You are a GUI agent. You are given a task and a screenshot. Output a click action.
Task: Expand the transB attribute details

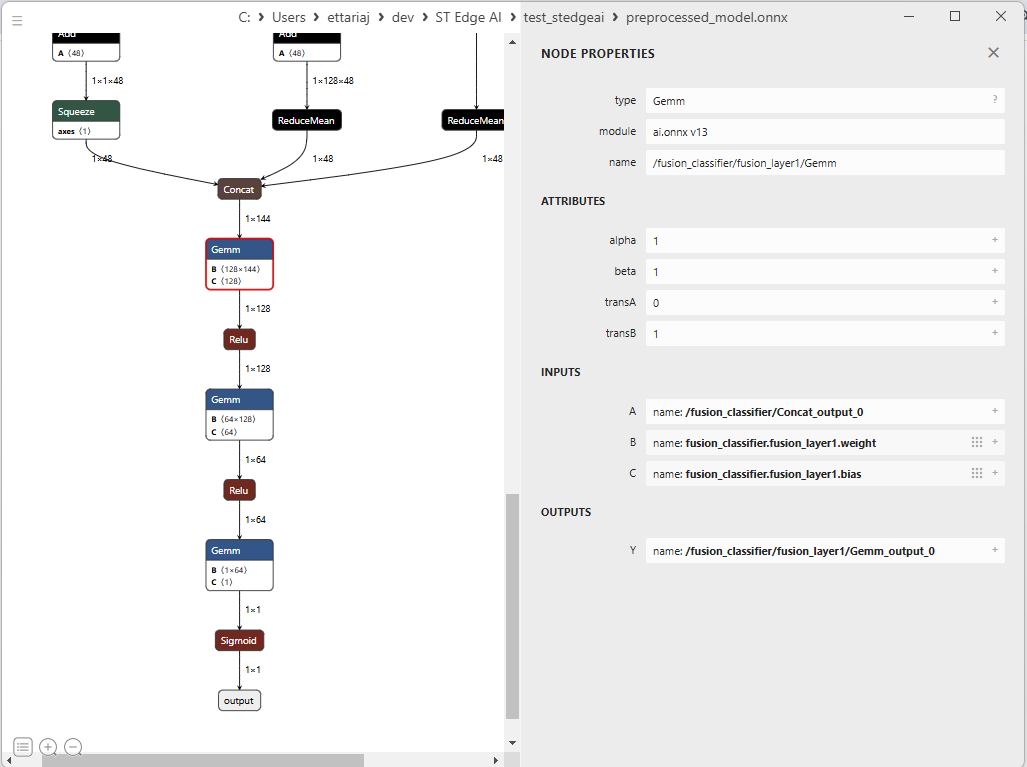994,333
